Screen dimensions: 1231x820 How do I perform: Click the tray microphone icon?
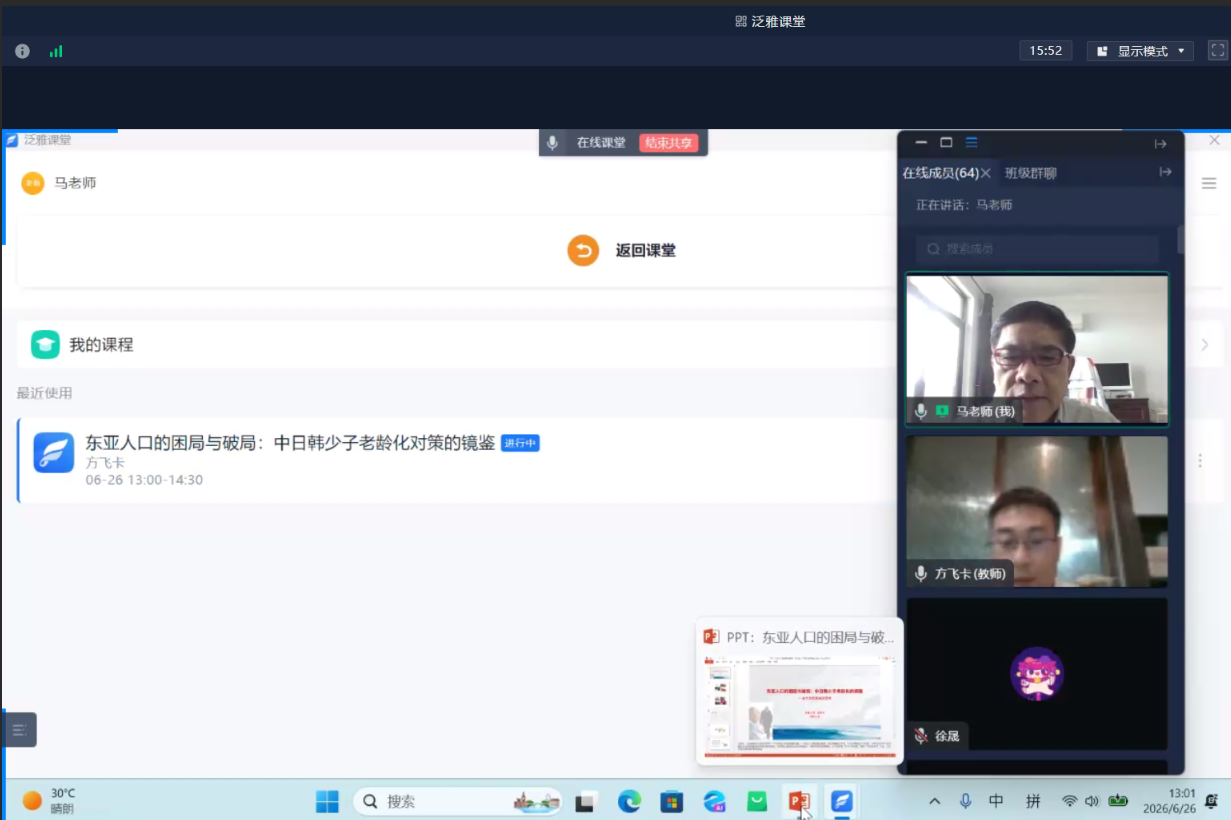coord(965,801)
